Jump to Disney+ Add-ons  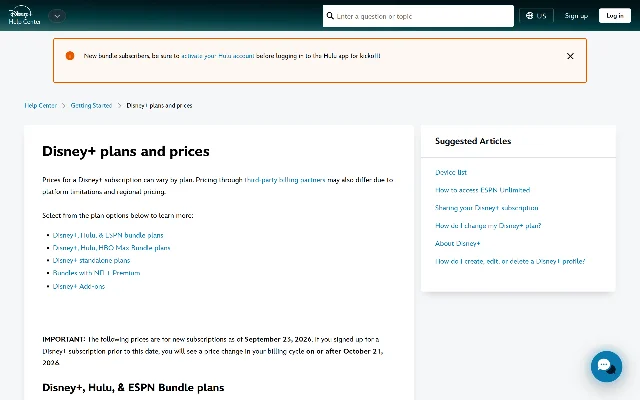(79, 286)
